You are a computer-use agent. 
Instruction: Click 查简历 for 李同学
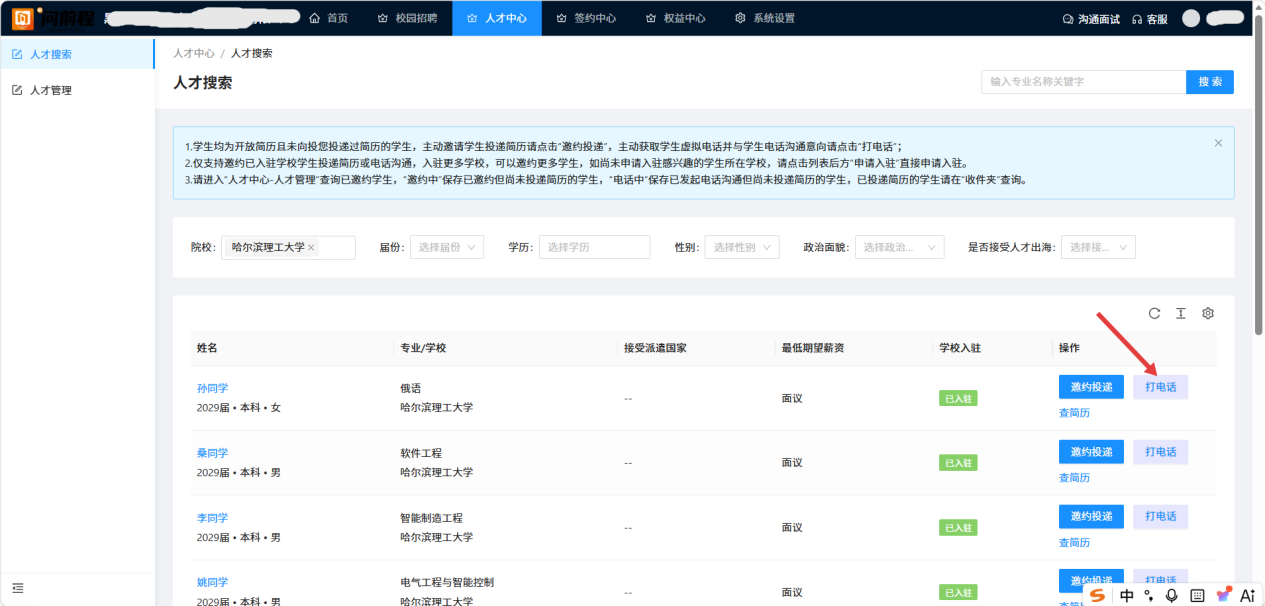click(x=1074, y=542)
